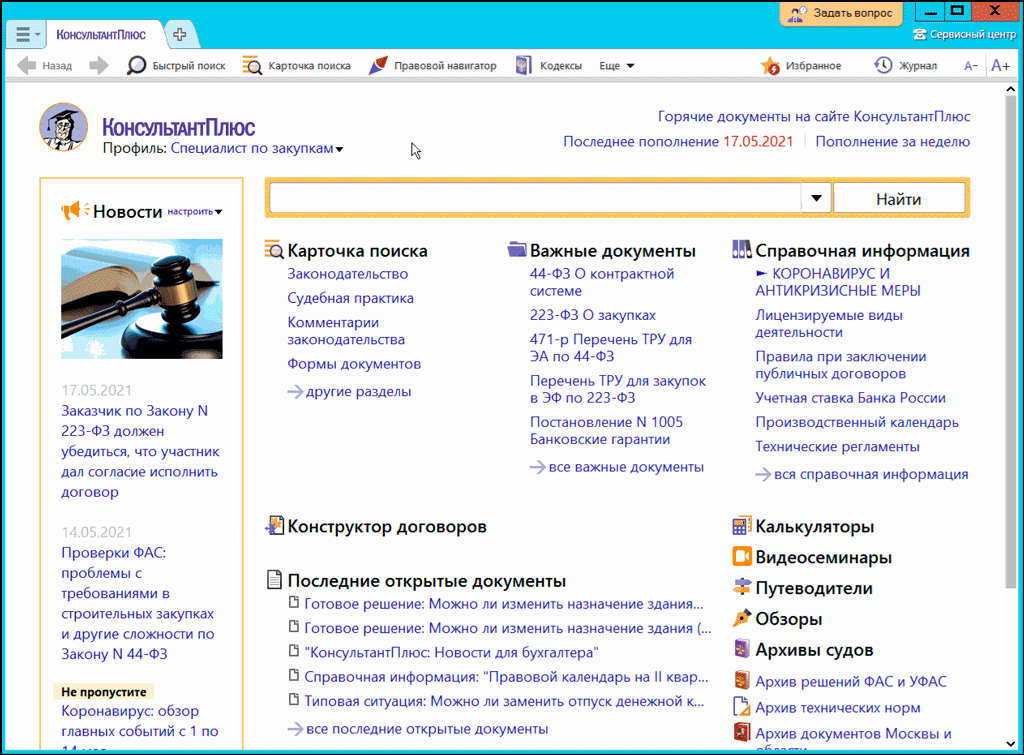1024x755 pixels.
Task: Click the Архив решений ФАС icon
Action: pos(742,681)
